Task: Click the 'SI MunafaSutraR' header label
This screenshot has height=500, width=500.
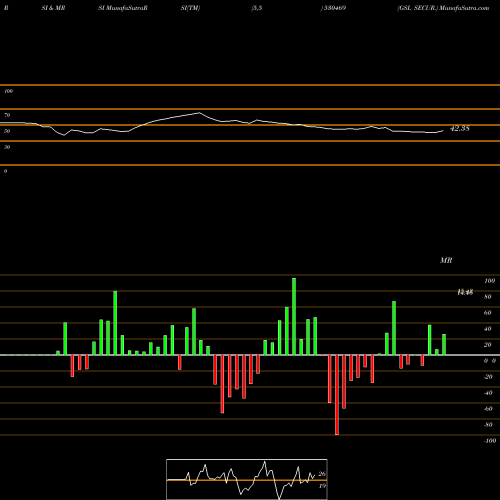Action: pos(123,8)
